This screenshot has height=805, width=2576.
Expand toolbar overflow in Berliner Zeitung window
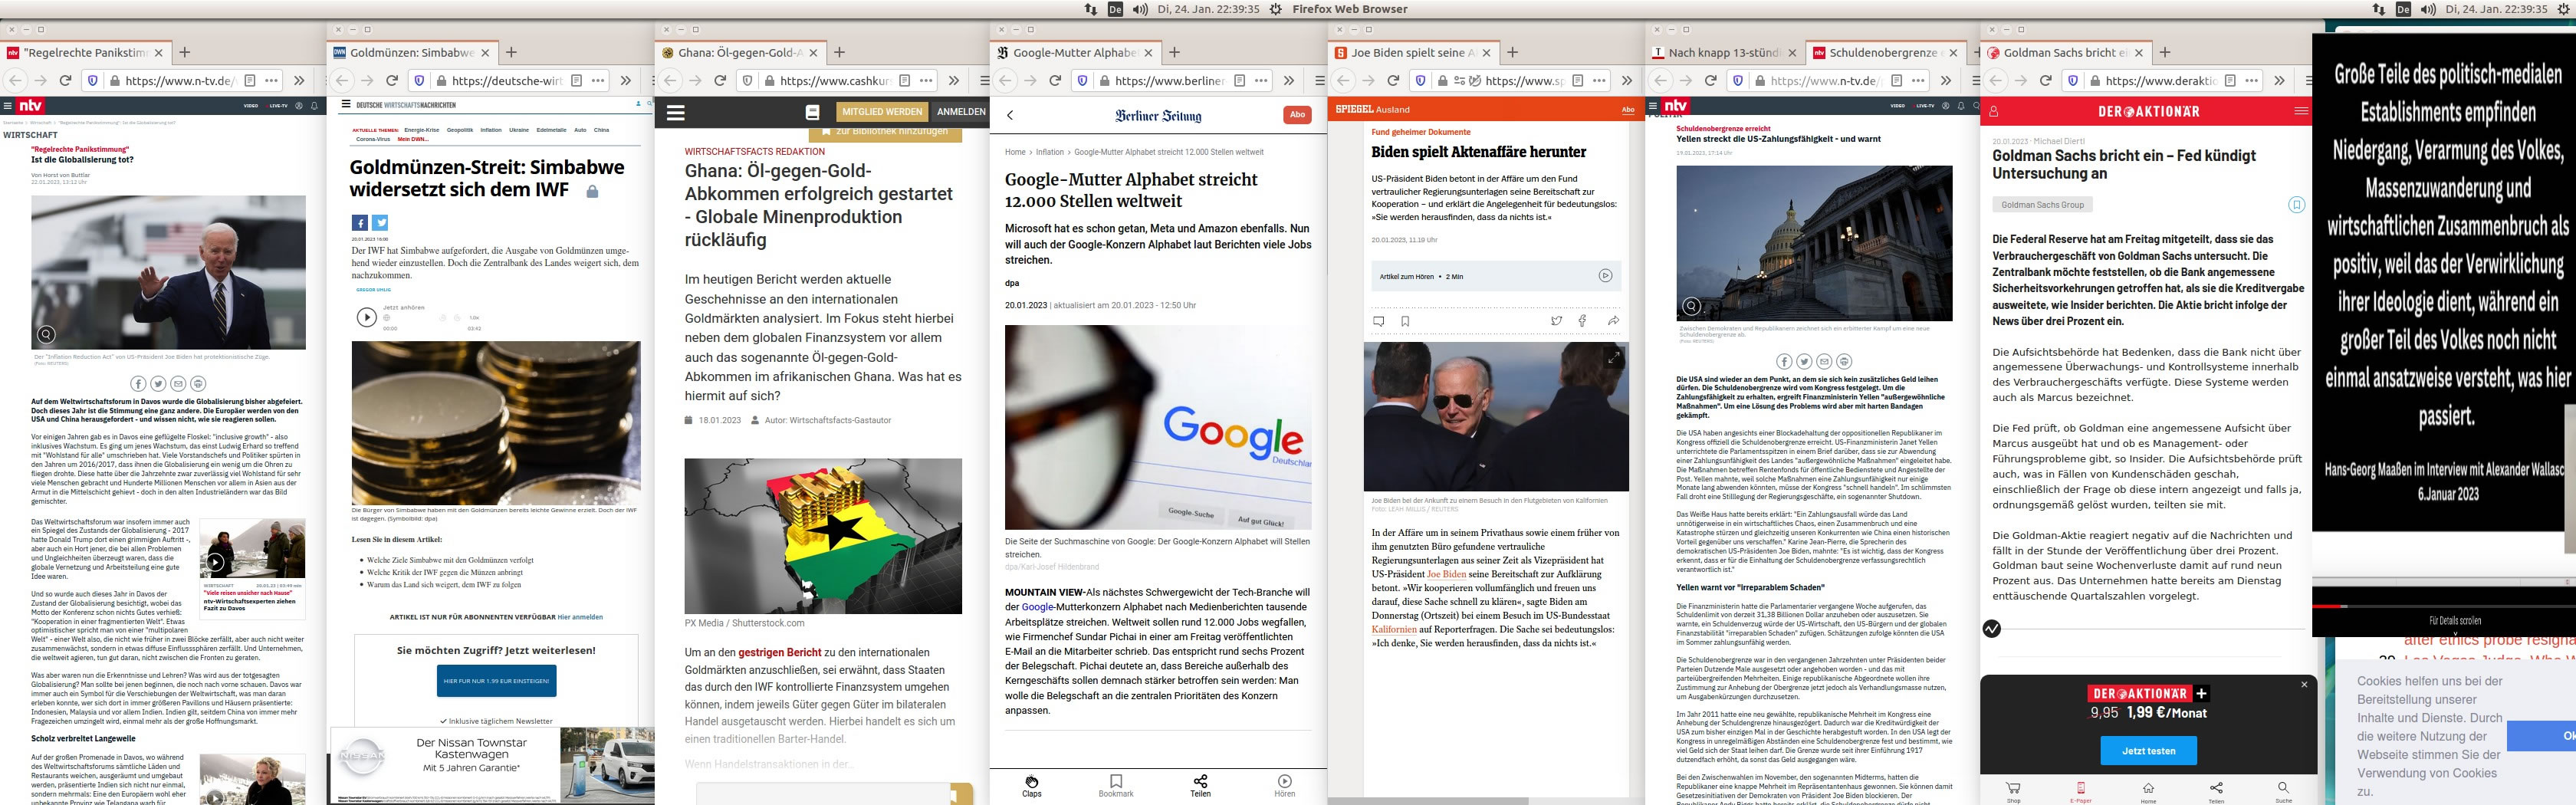[x=1288, y=81]
